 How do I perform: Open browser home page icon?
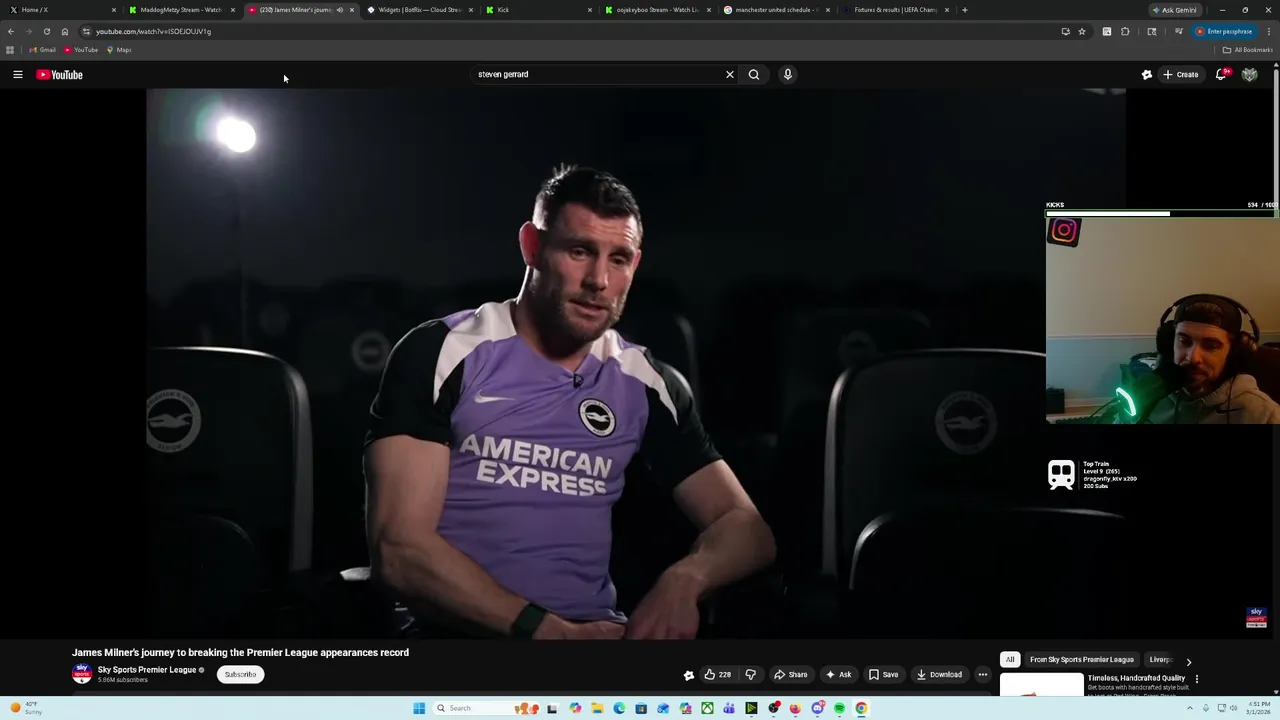tap(65, 31)
